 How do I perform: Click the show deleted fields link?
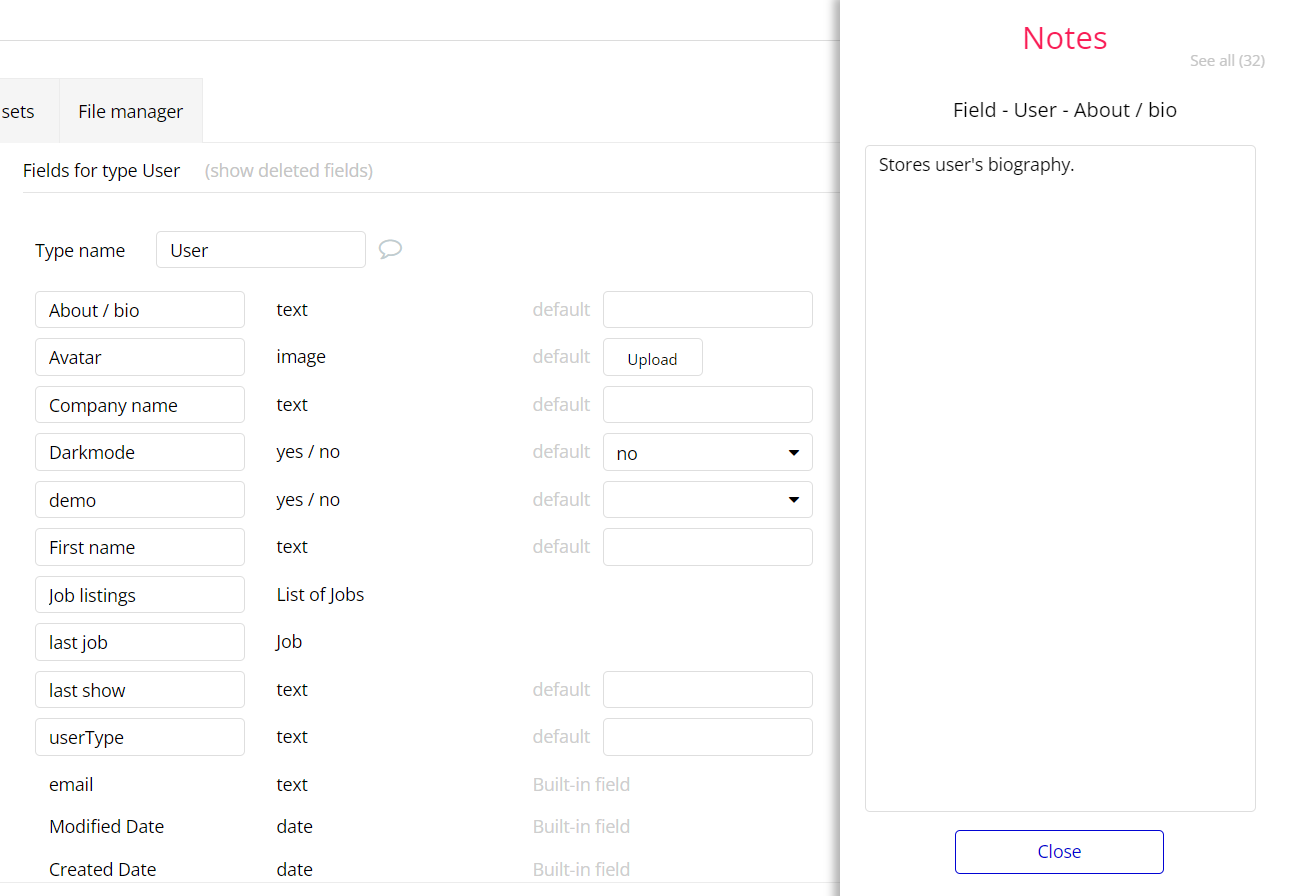point(289,171)
